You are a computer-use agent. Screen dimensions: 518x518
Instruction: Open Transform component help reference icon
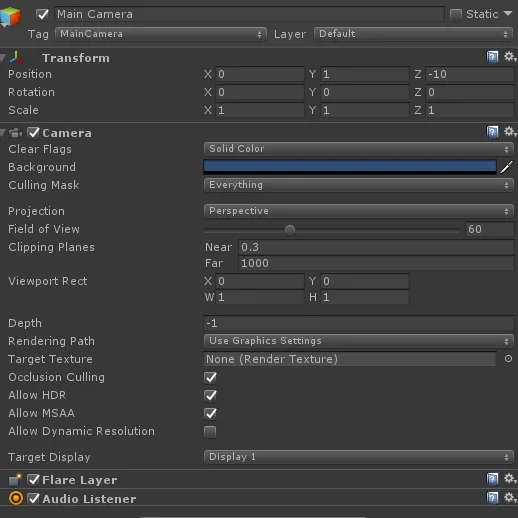click(492, 57)
